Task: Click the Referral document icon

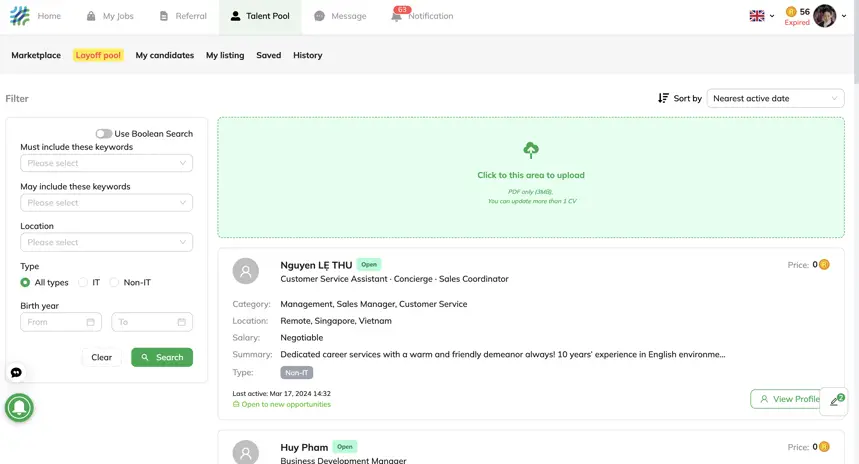Action: 164,16
